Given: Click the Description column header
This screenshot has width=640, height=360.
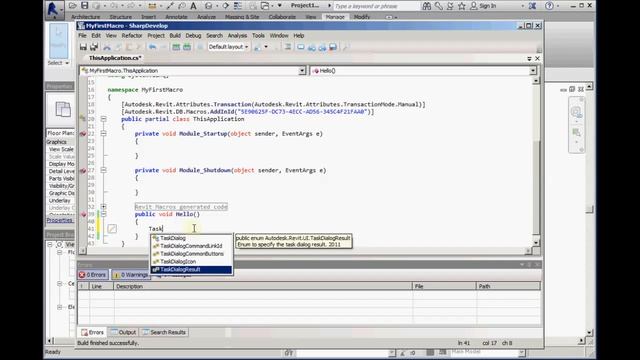Looking at the screenshot, I should point(263,286).
